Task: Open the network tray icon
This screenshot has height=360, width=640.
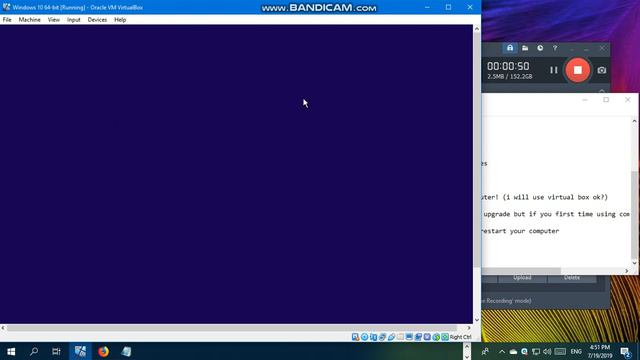Action: pos(536,351)
